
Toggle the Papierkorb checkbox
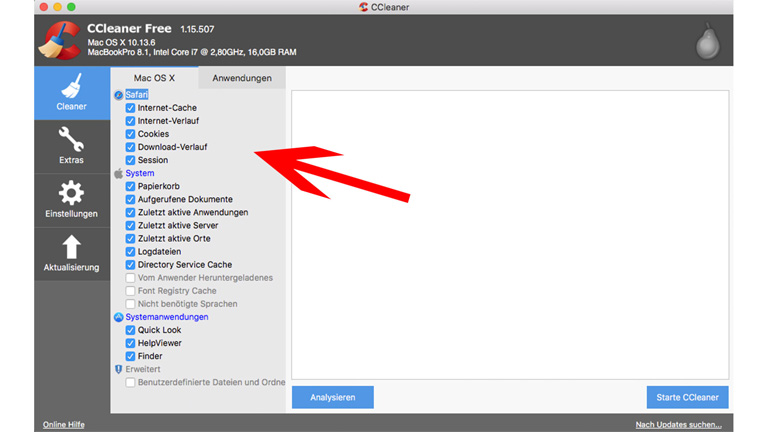[x=130, y=186]
